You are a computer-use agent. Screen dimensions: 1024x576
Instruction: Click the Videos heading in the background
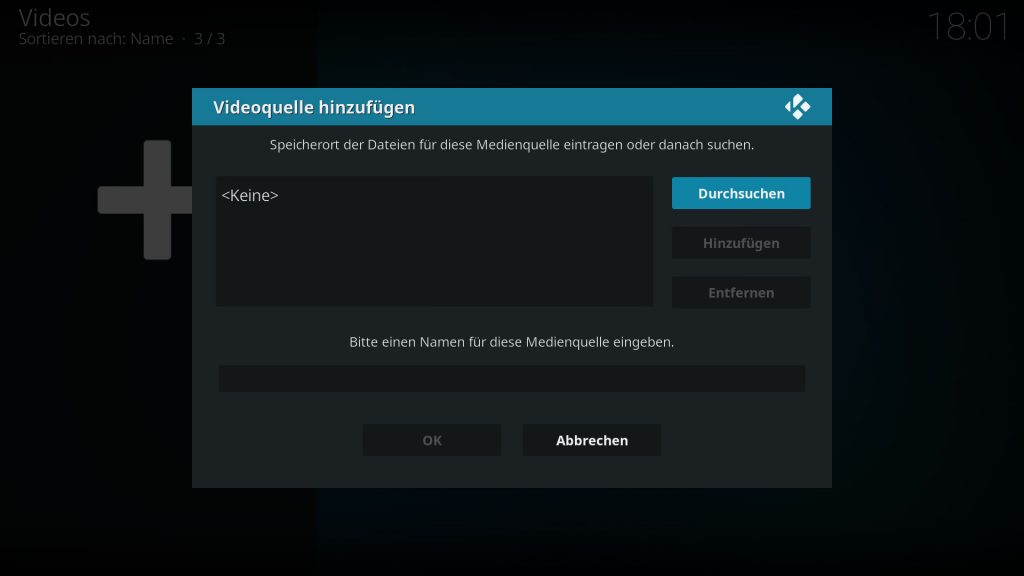pos(54,18)
